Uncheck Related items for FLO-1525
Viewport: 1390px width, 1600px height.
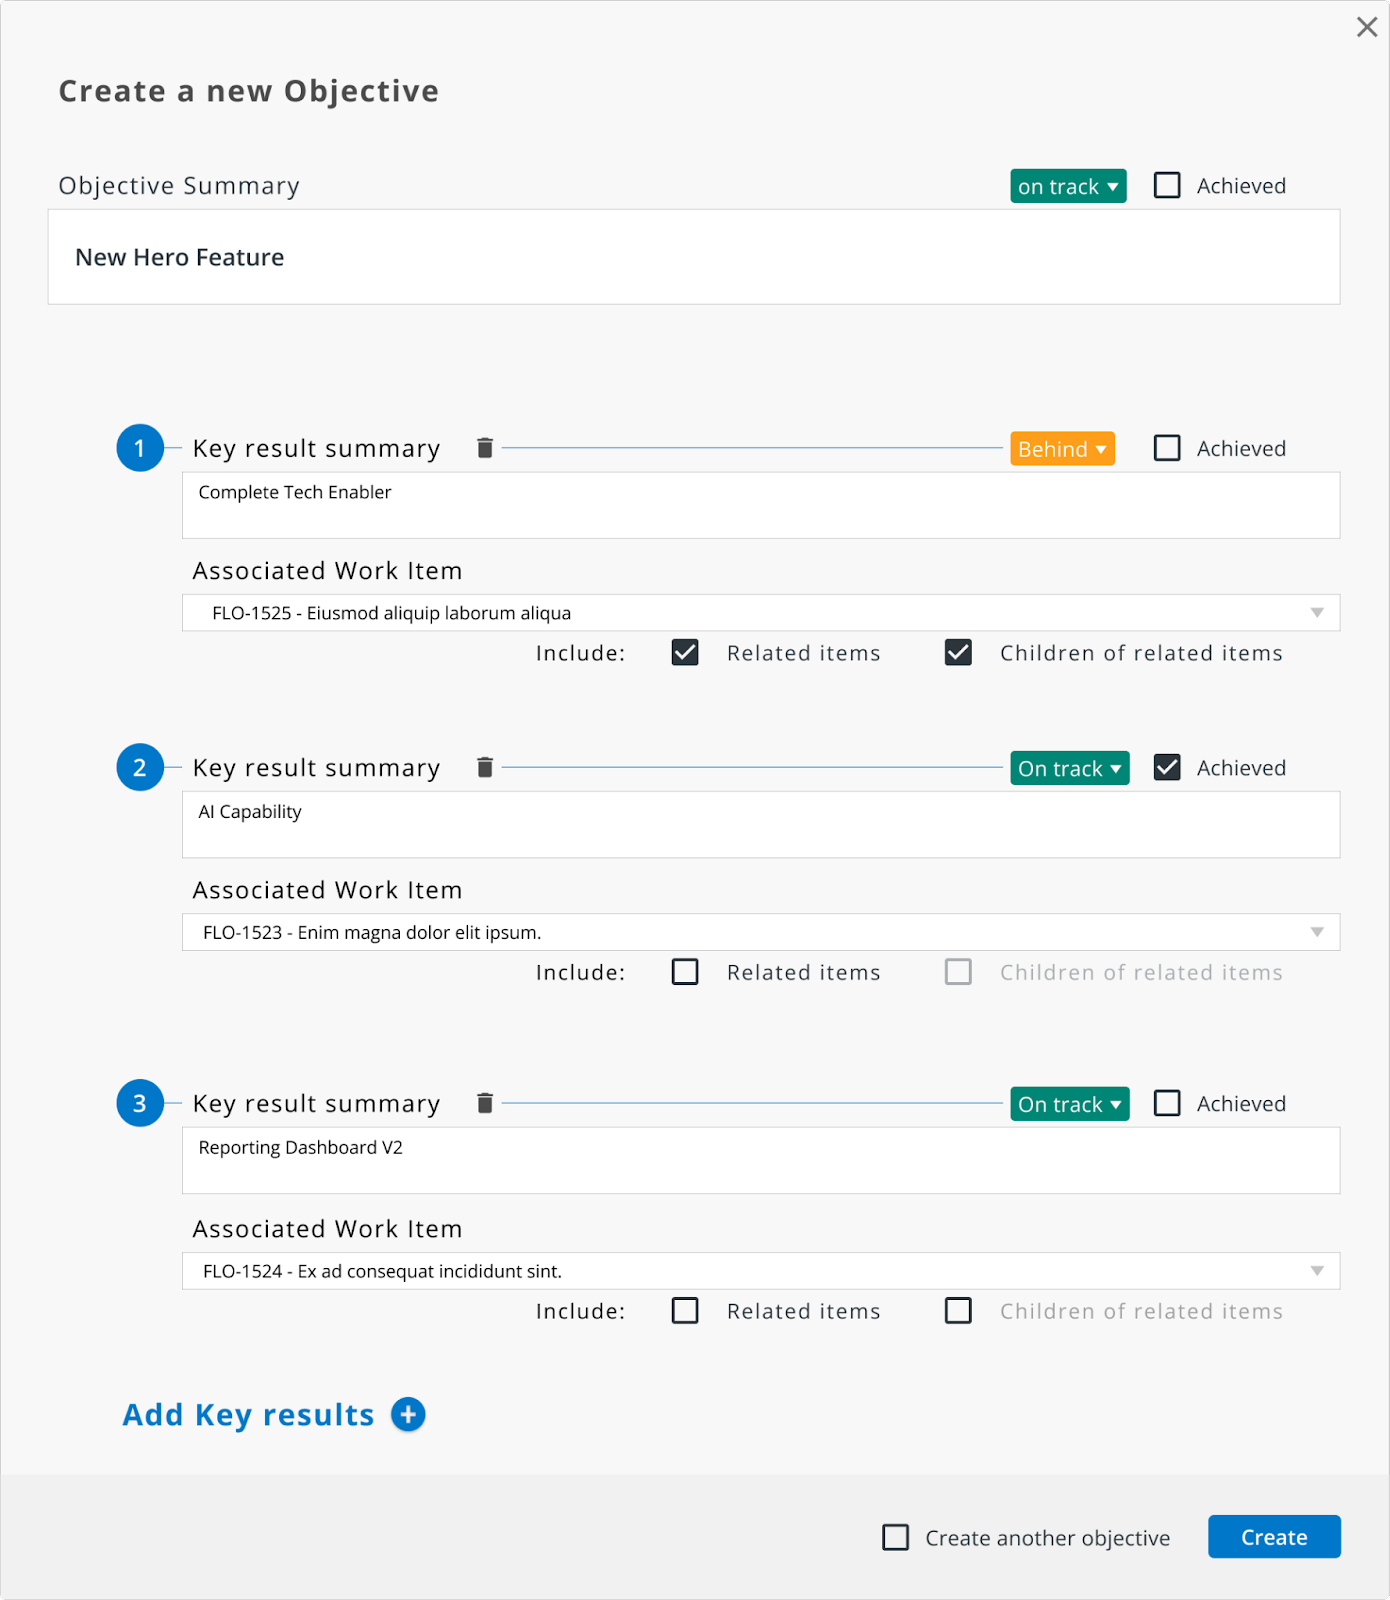tap(685, 653)
